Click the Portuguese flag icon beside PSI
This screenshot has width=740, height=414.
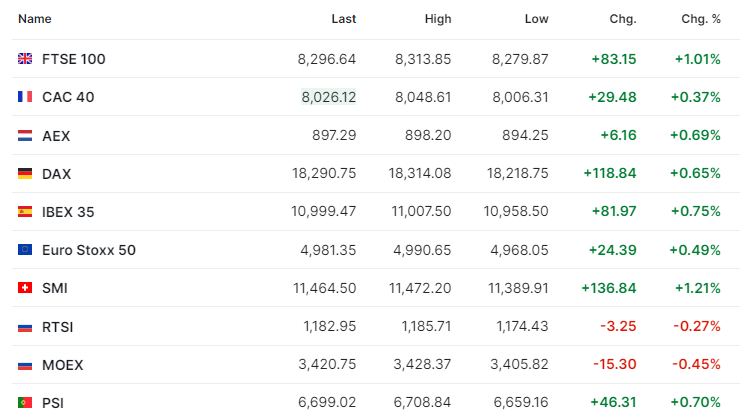pos(25,403)
